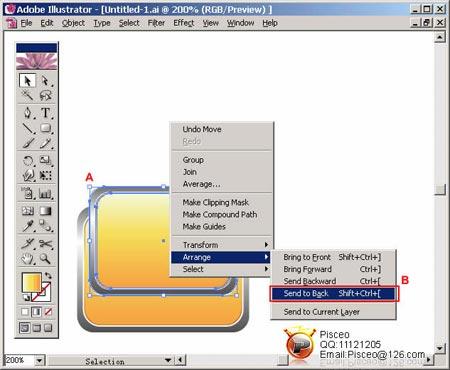Image resolution: width=450 pixels, height=370 pixels.
Task: Set paint to None button
Action: point(48,312)
